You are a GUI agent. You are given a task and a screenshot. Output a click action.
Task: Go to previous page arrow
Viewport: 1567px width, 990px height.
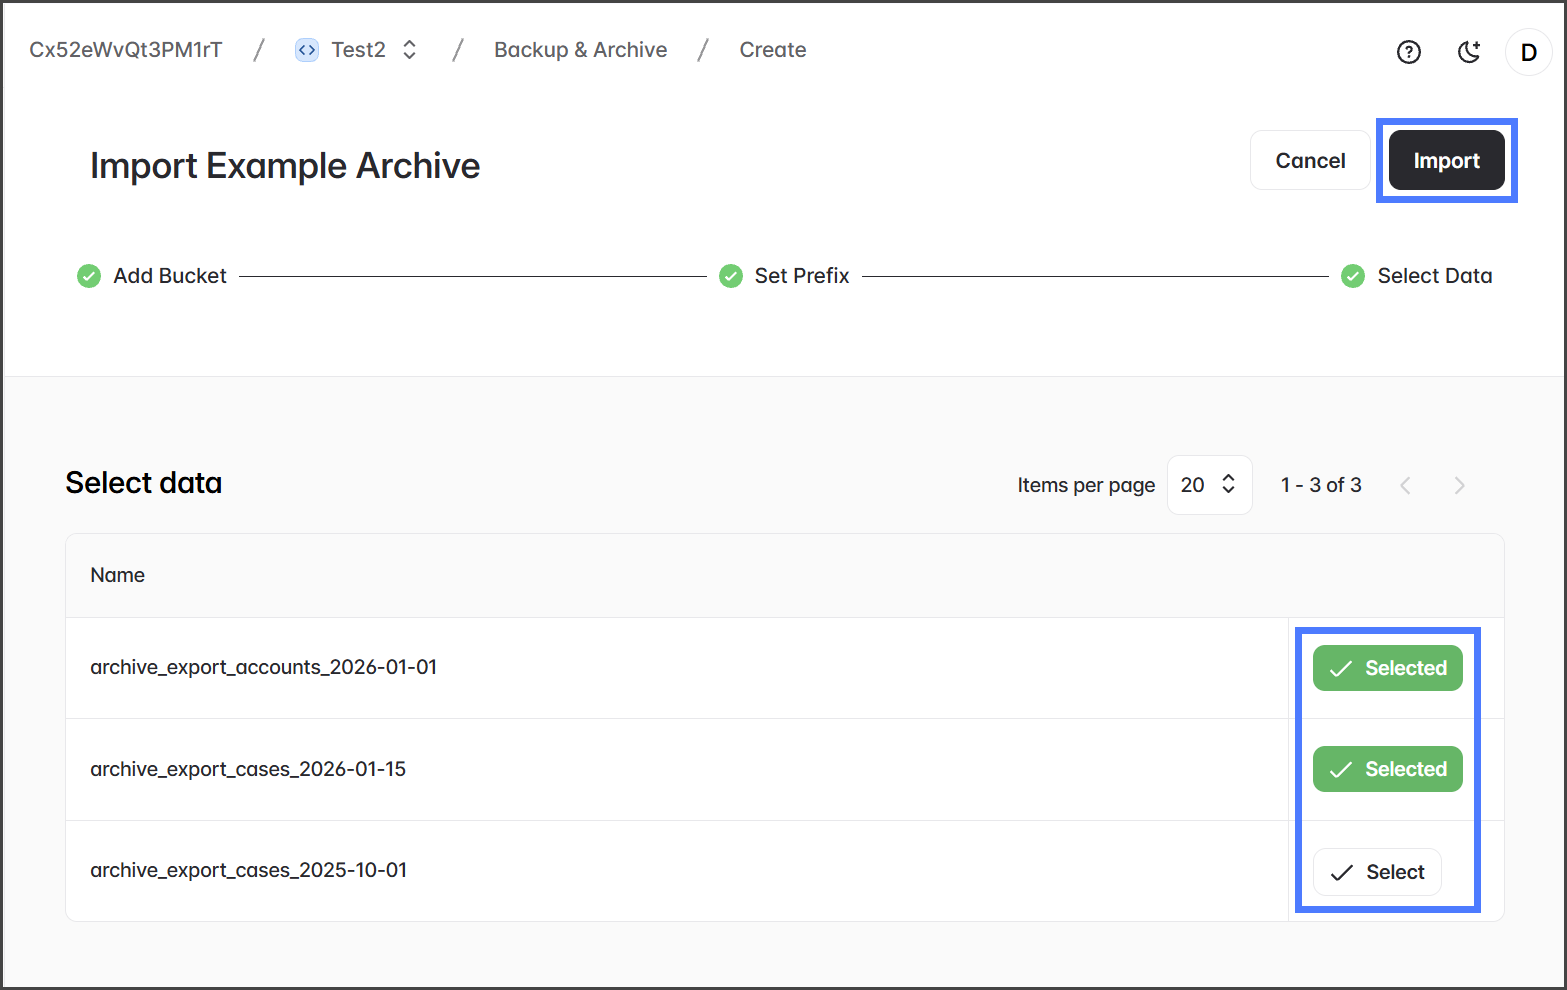coord(1405,485)
